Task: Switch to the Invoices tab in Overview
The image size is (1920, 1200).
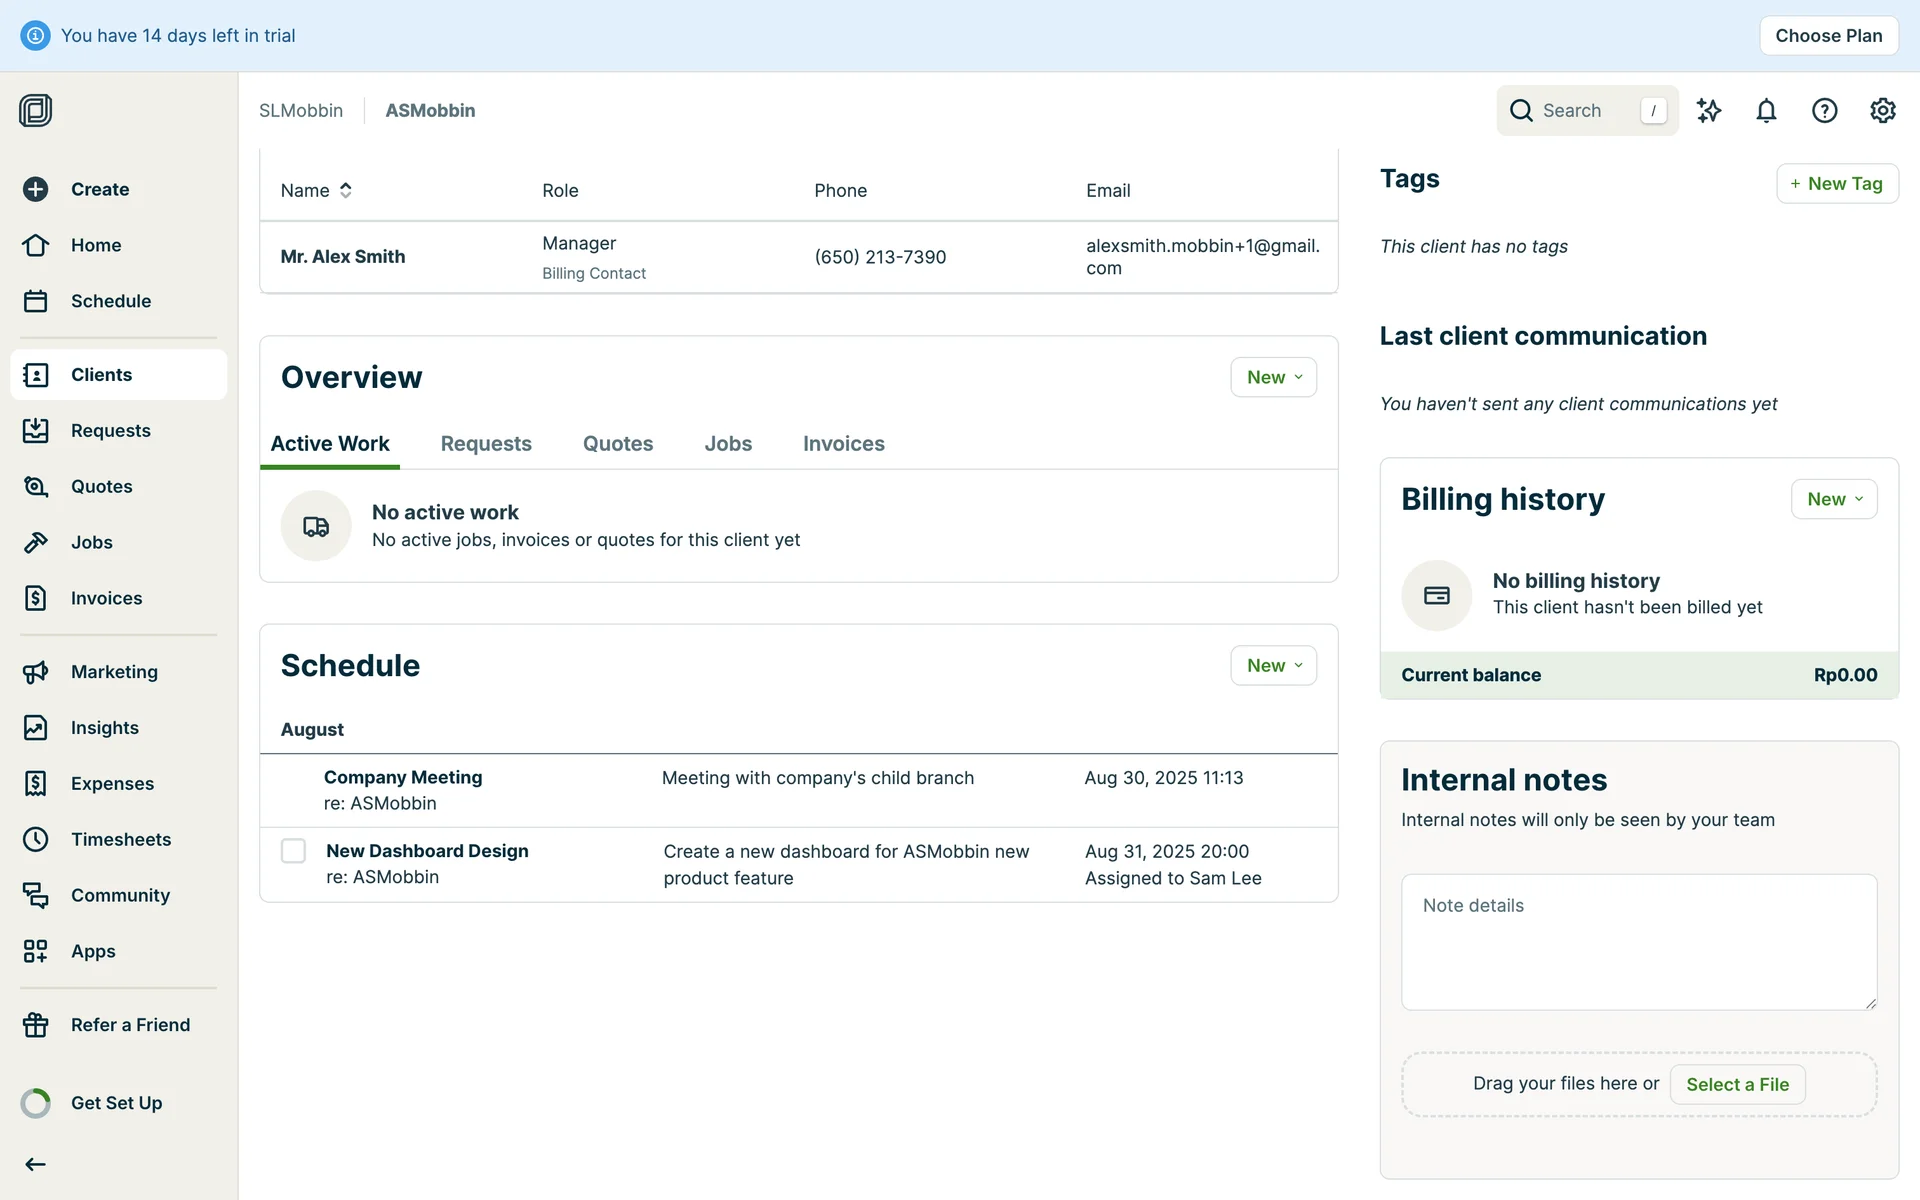Action: (843, 443)
